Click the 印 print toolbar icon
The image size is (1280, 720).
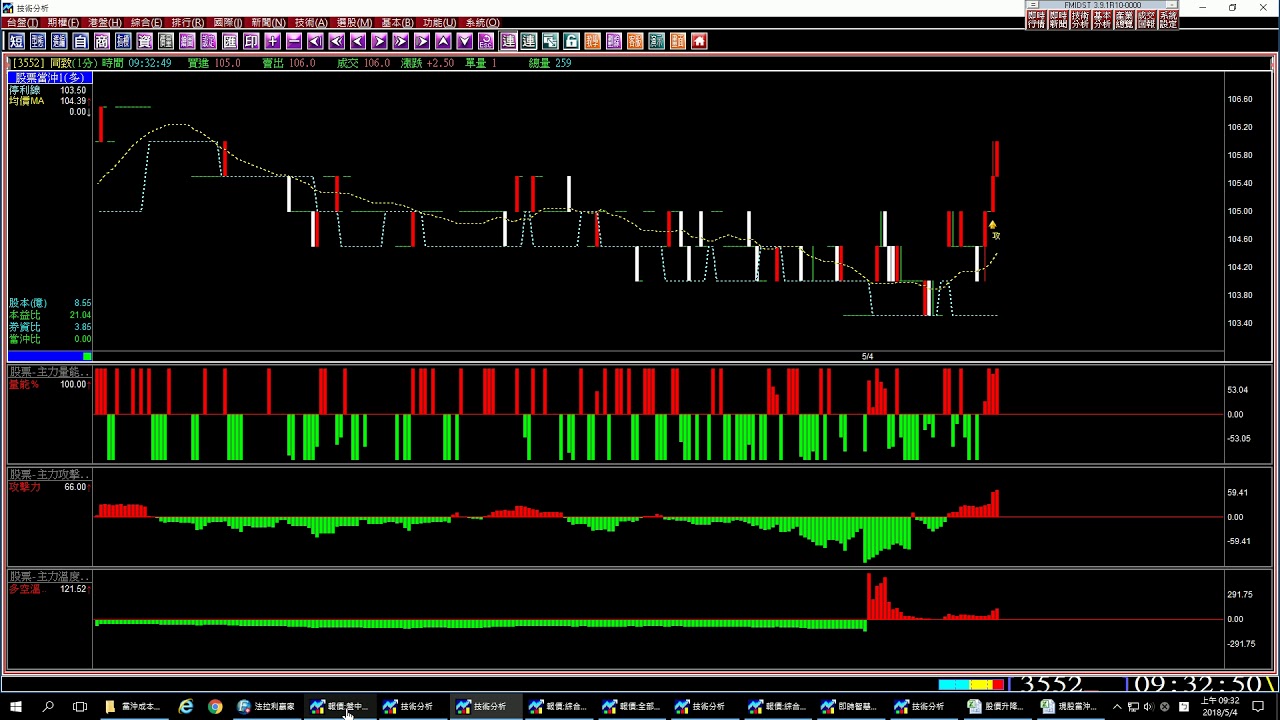point(251,41)
